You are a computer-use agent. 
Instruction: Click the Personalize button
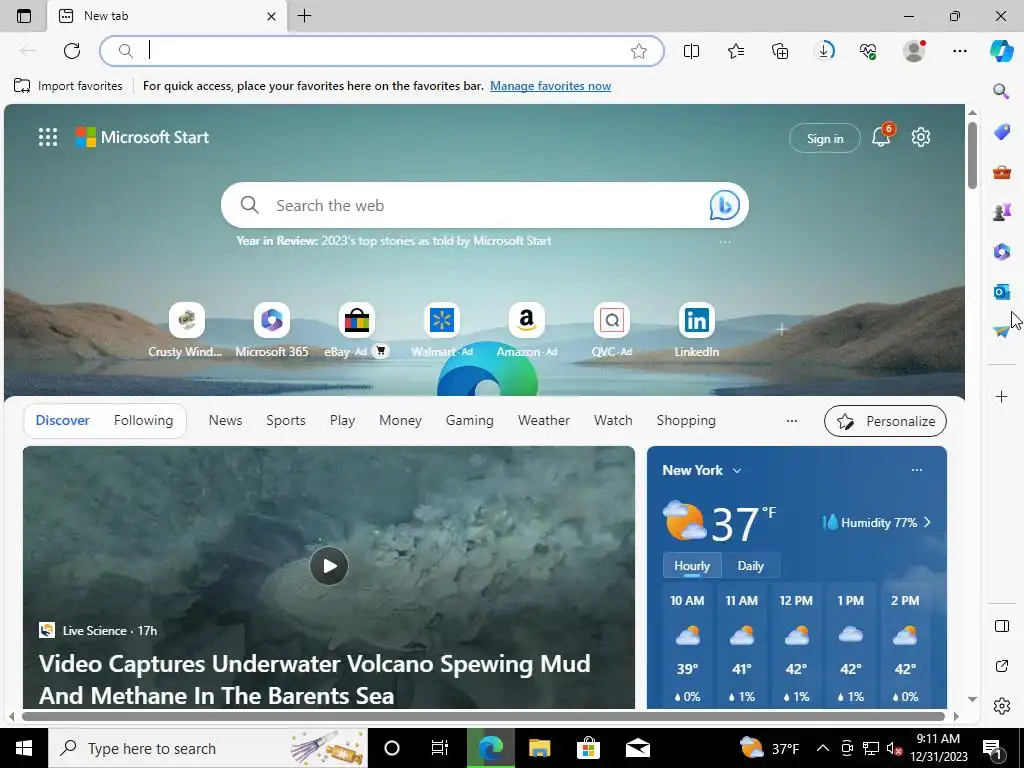coord(885,421)
